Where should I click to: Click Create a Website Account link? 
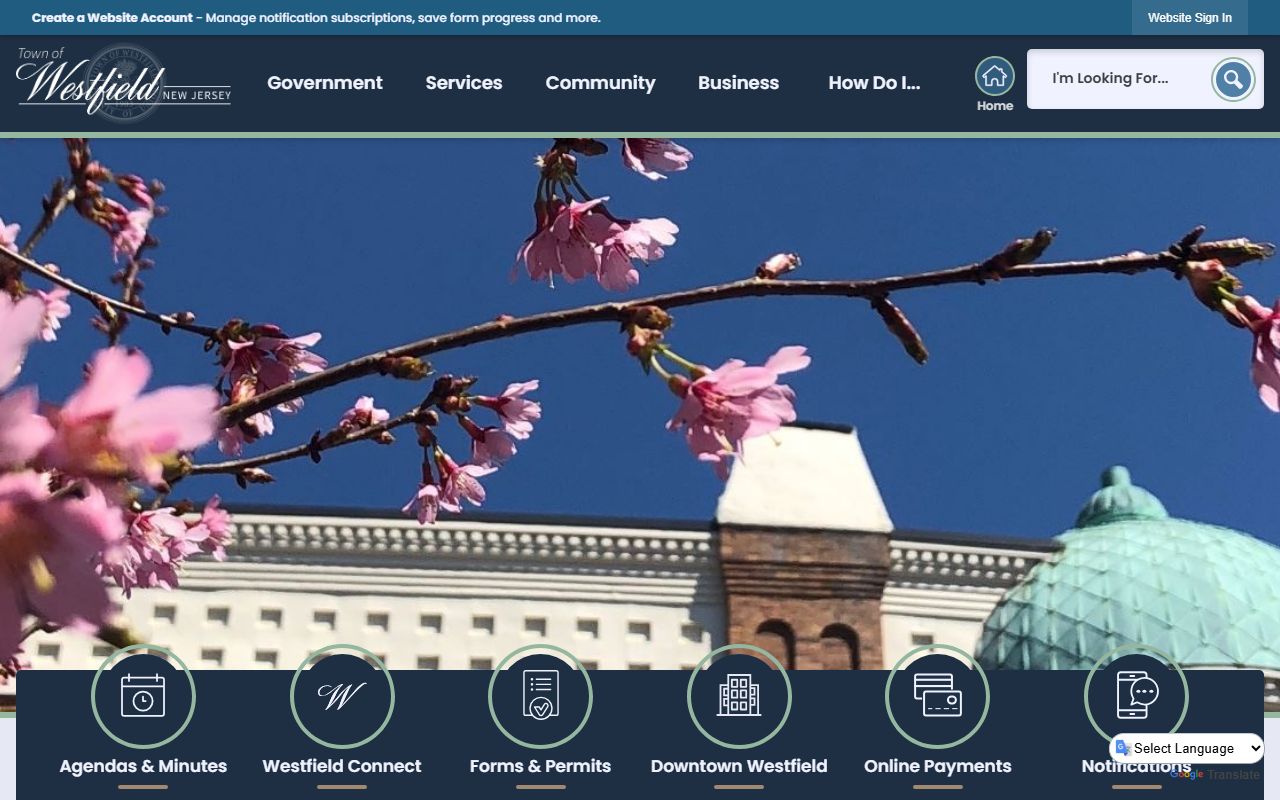[112, 18]
